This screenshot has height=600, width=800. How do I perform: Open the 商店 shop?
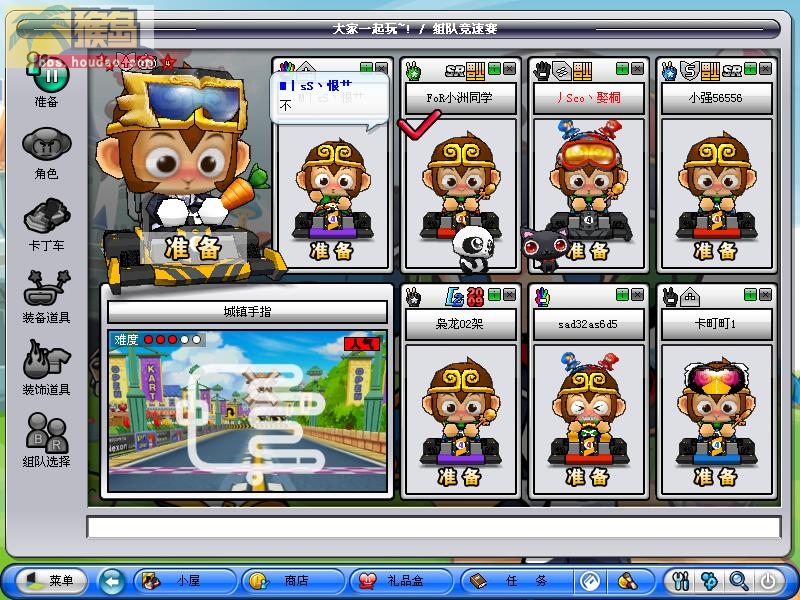click(x=293, y=581)
